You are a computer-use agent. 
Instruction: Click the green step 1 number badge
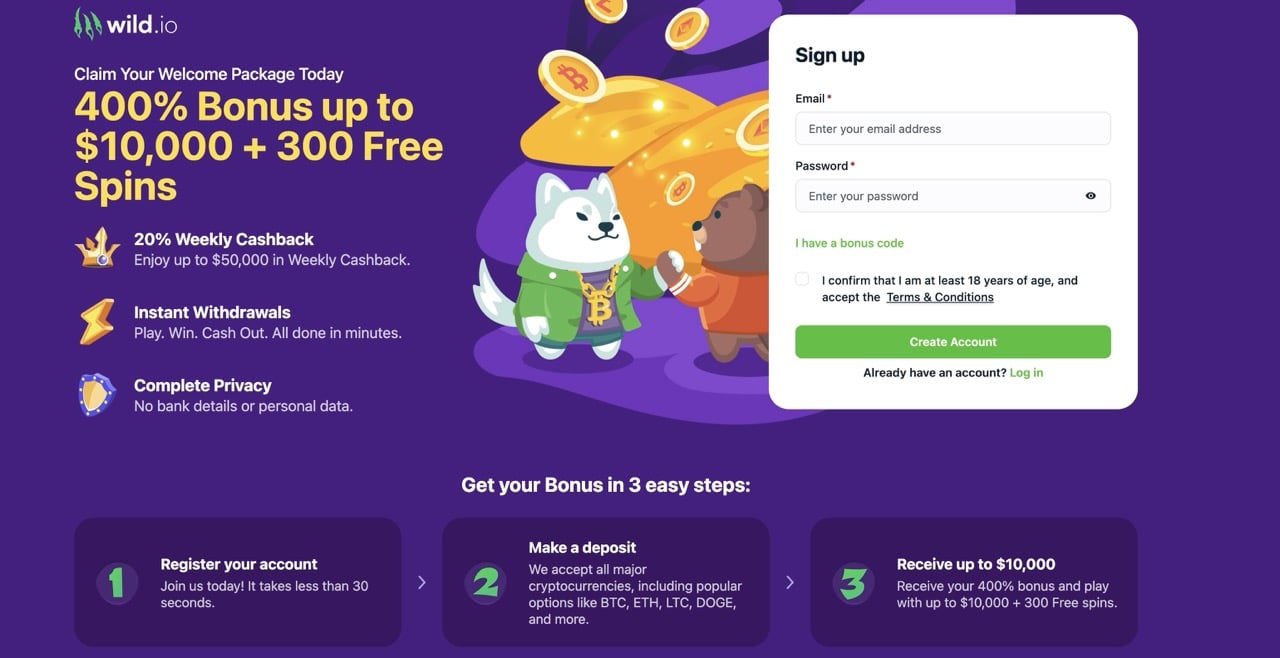[117, 583]
